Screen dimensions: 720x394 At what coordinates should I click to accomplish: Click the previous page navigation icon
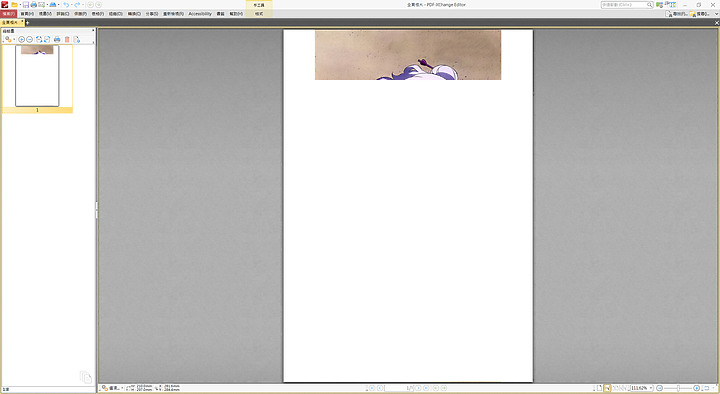pos(380,388)
